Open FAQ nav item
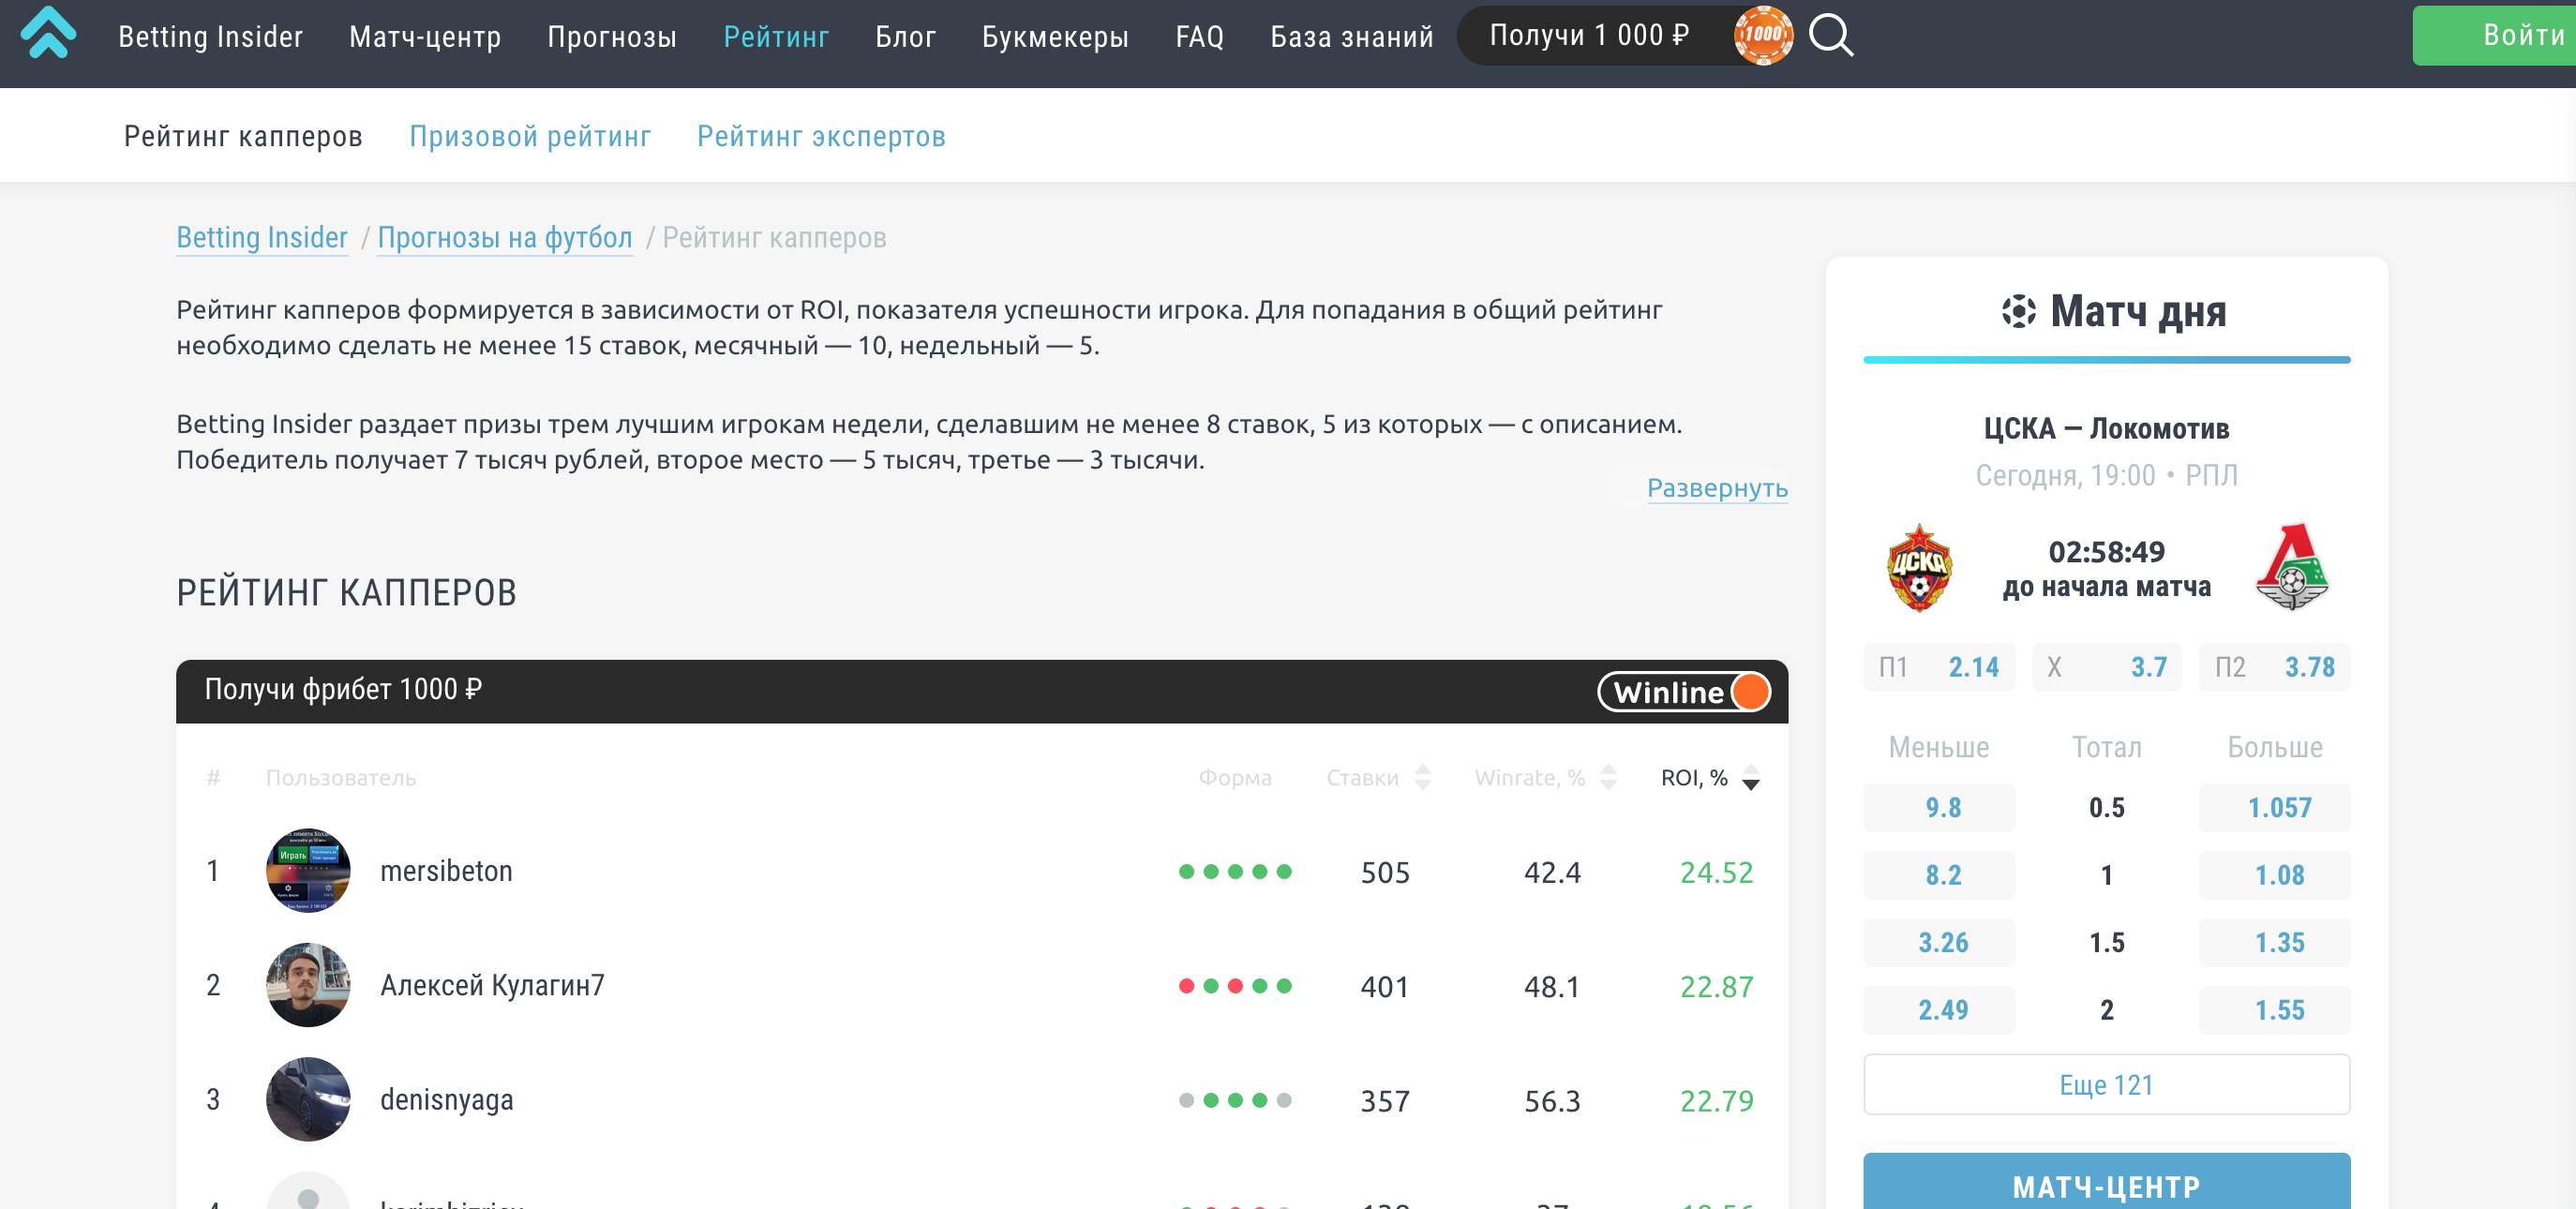 pyautogui.click(x=1199, y=37)
